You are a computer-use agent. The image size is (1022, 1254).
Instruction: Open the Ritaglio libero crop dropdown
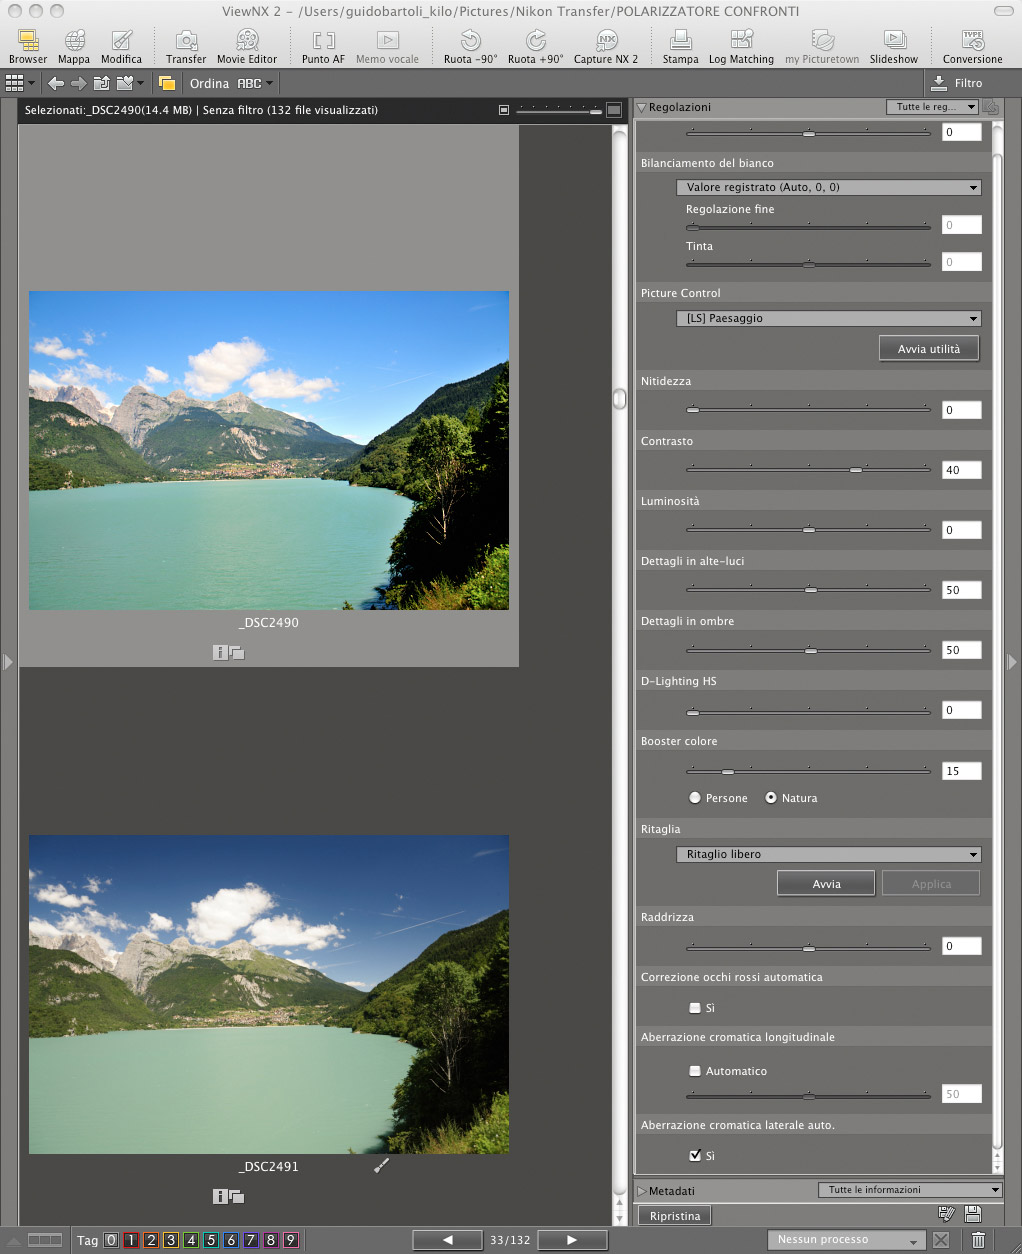click(829, 854)
